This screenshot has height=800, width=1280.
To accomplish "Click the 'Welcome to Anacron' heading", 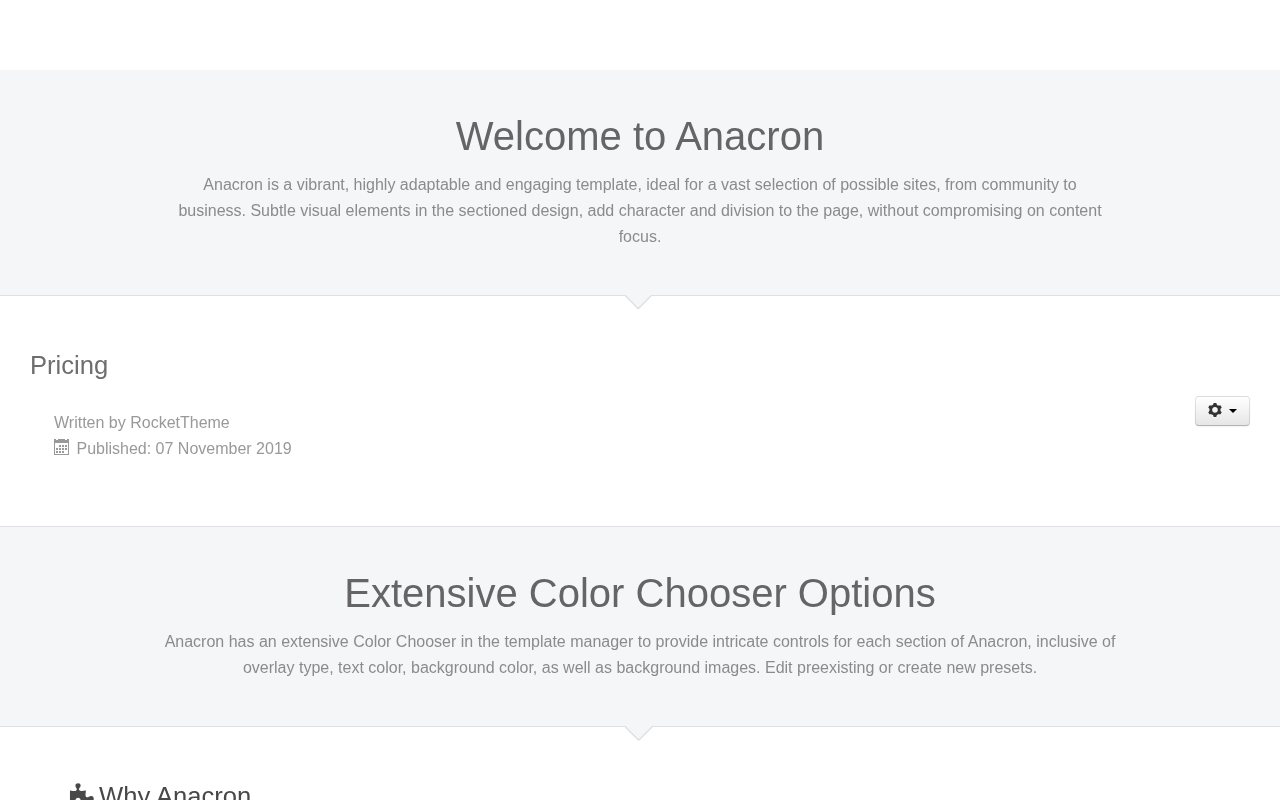I will point(639,136).
